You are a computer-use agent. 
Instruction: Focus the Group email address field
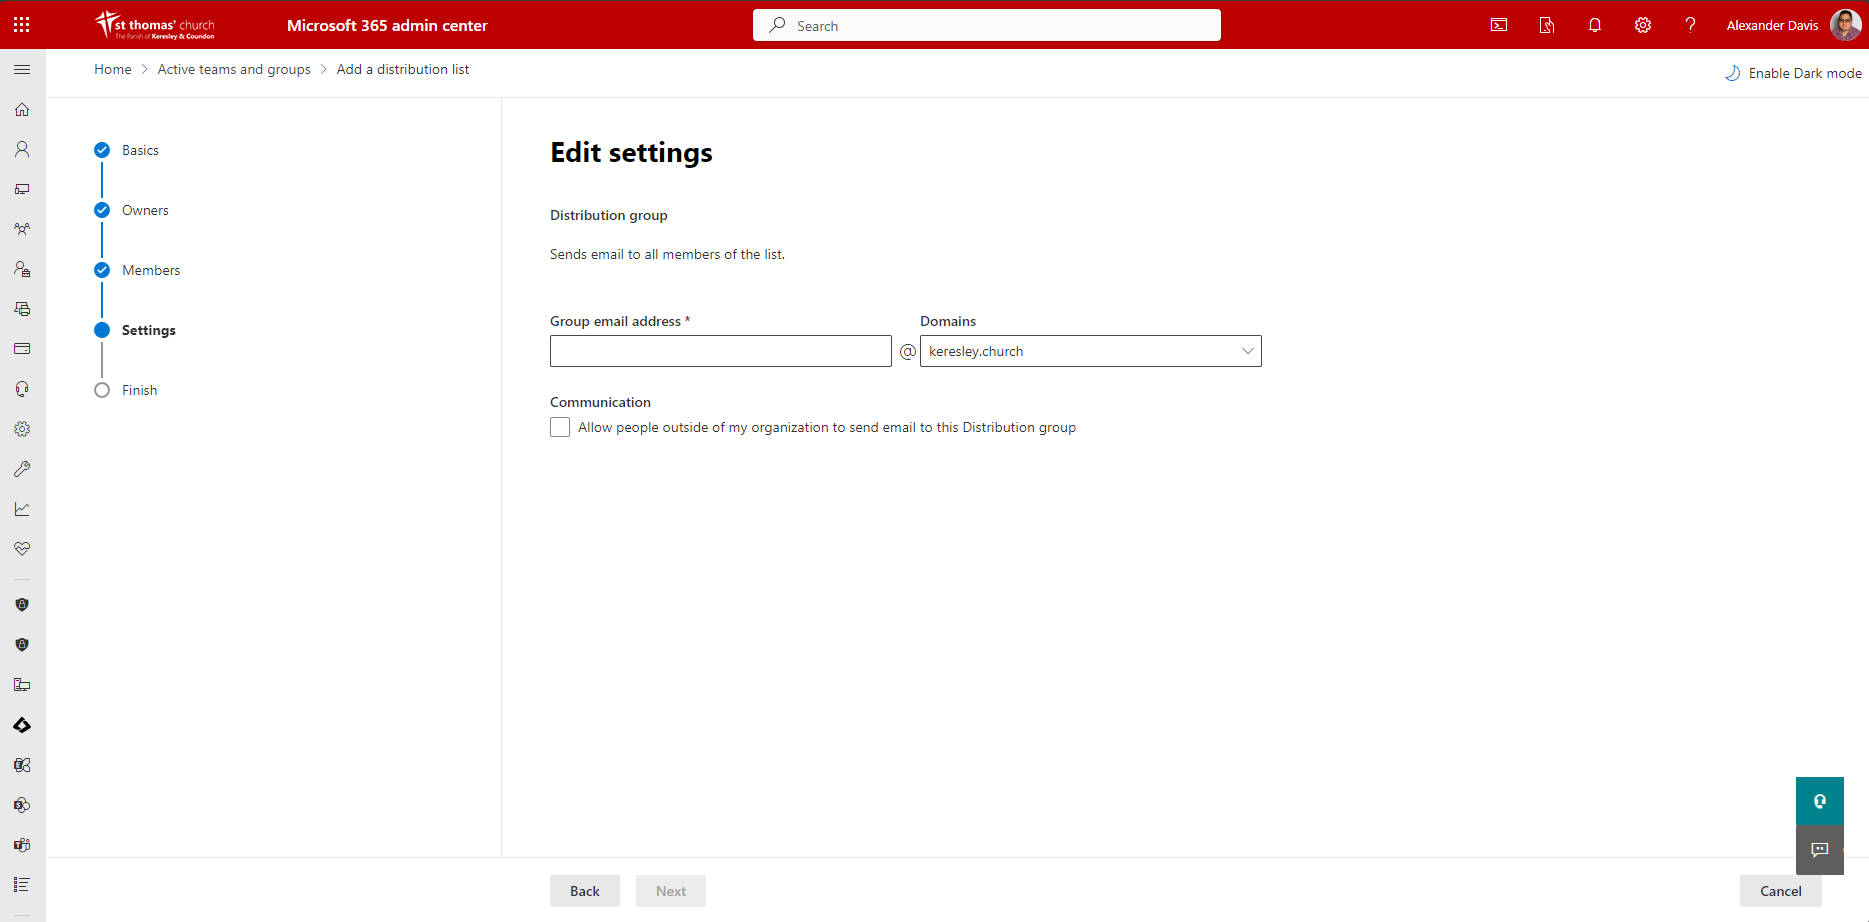(721, 351)
